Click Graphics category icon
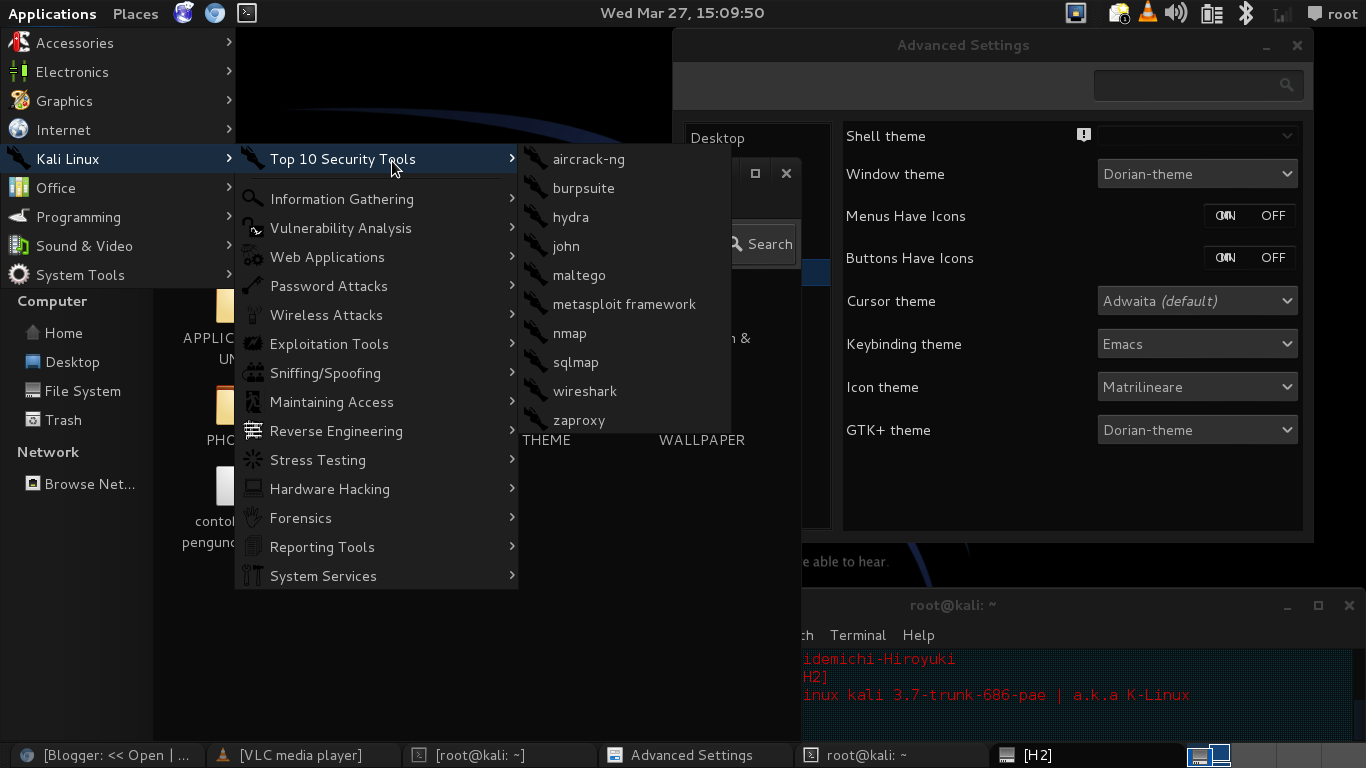 click(x=19, y=101)
